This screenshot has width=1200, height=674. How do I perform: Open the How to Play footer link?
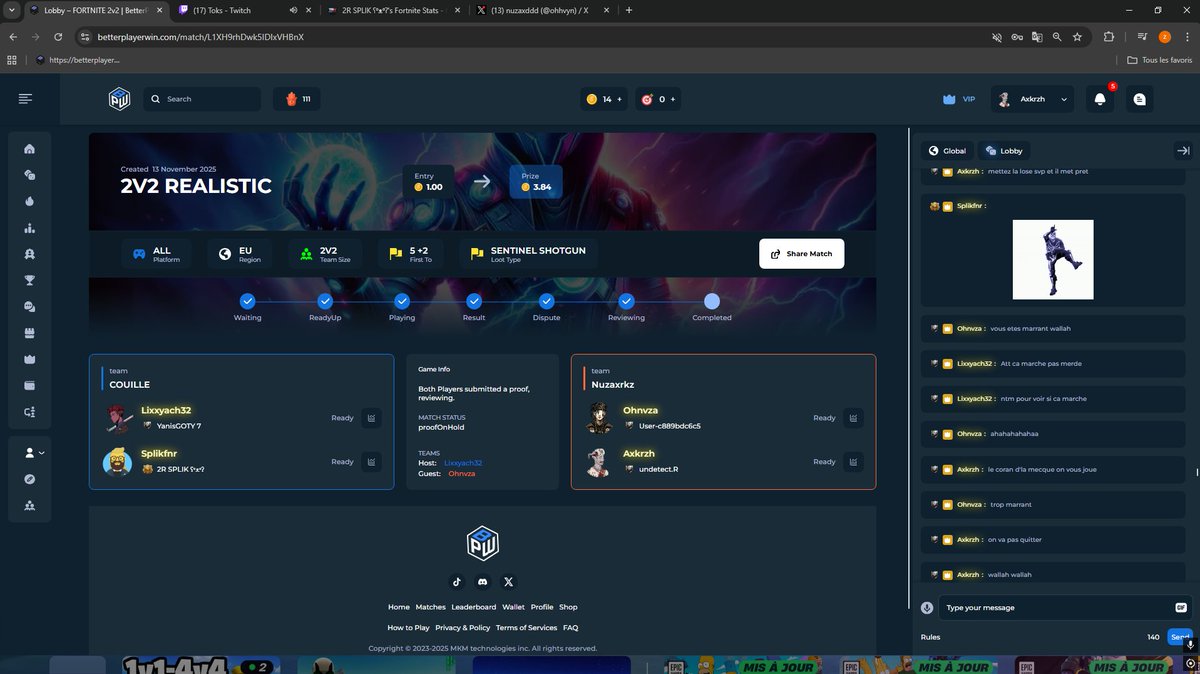tap(408, 628)
